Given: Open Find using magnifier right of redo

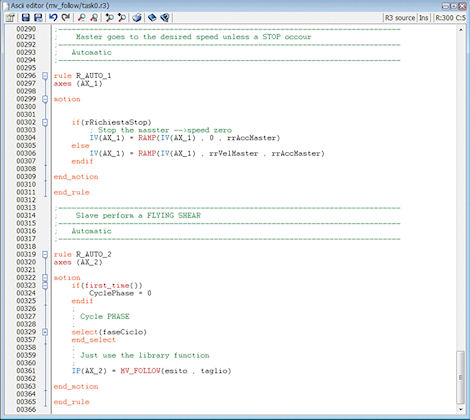Looking at the screenshot, I should coord(81,18).
